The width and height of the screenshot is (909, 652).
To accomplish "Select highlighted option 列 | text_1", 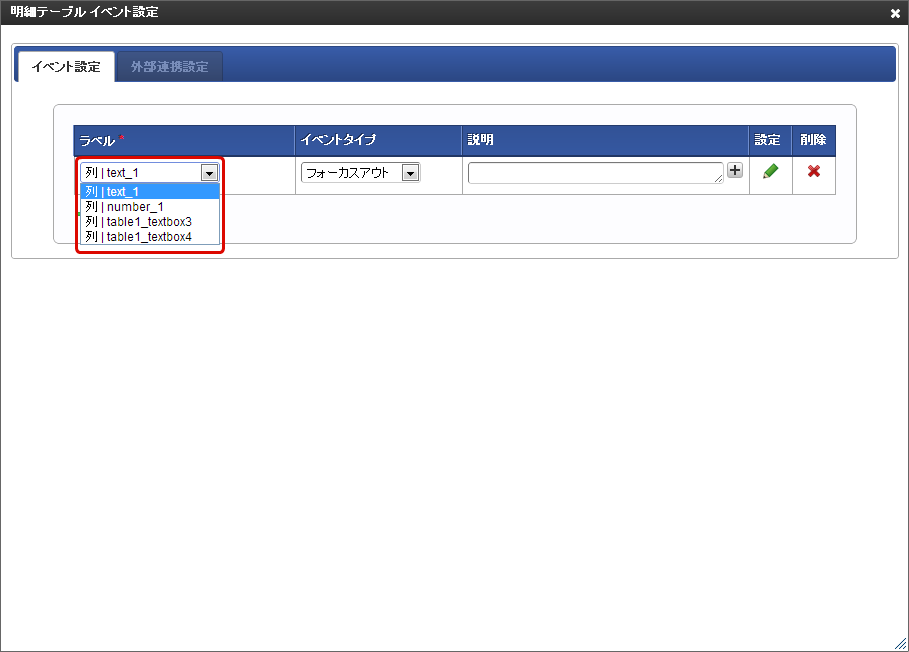I will (x=150, y=191).
